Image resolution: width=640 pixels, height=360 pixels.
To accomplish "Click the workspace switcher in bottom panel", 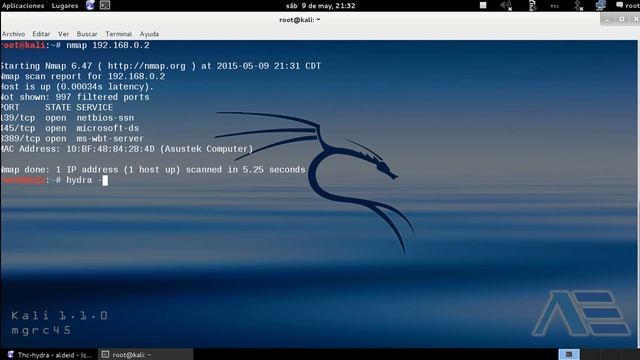I will 569,354.
